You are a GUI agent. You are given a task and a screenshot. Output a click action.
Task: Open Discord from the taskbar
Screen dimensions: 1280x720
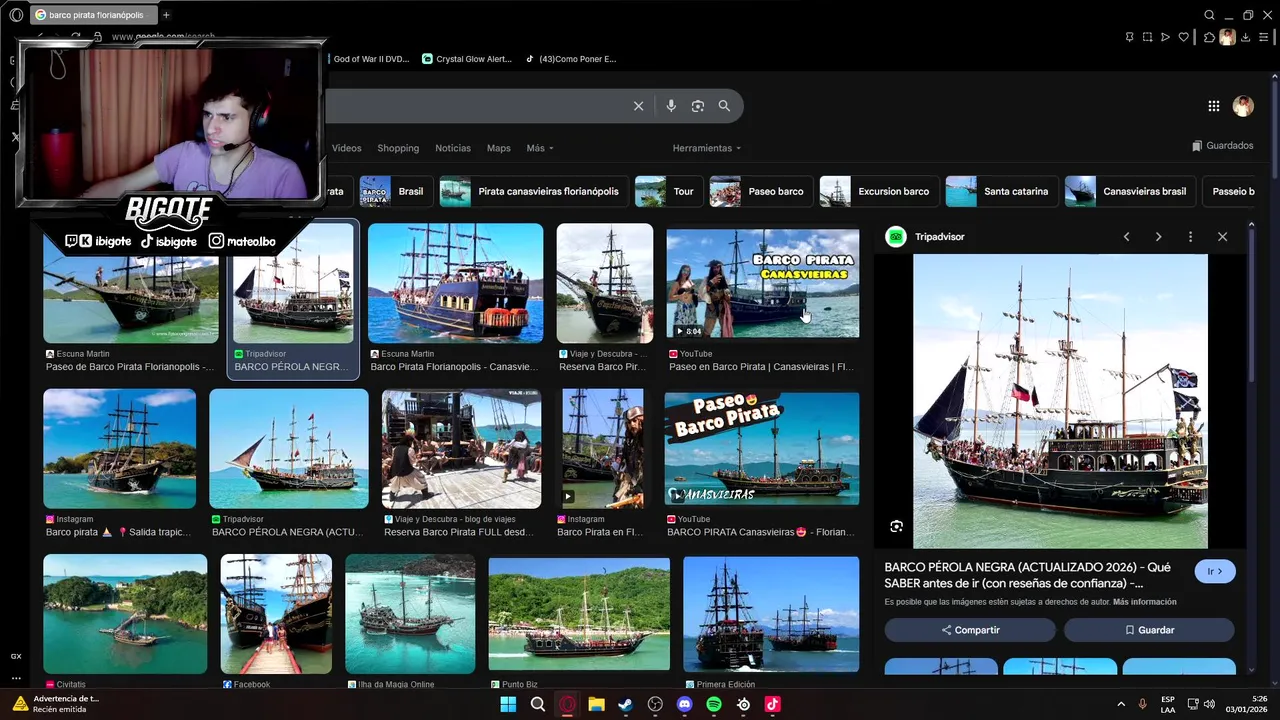(684, 704)
